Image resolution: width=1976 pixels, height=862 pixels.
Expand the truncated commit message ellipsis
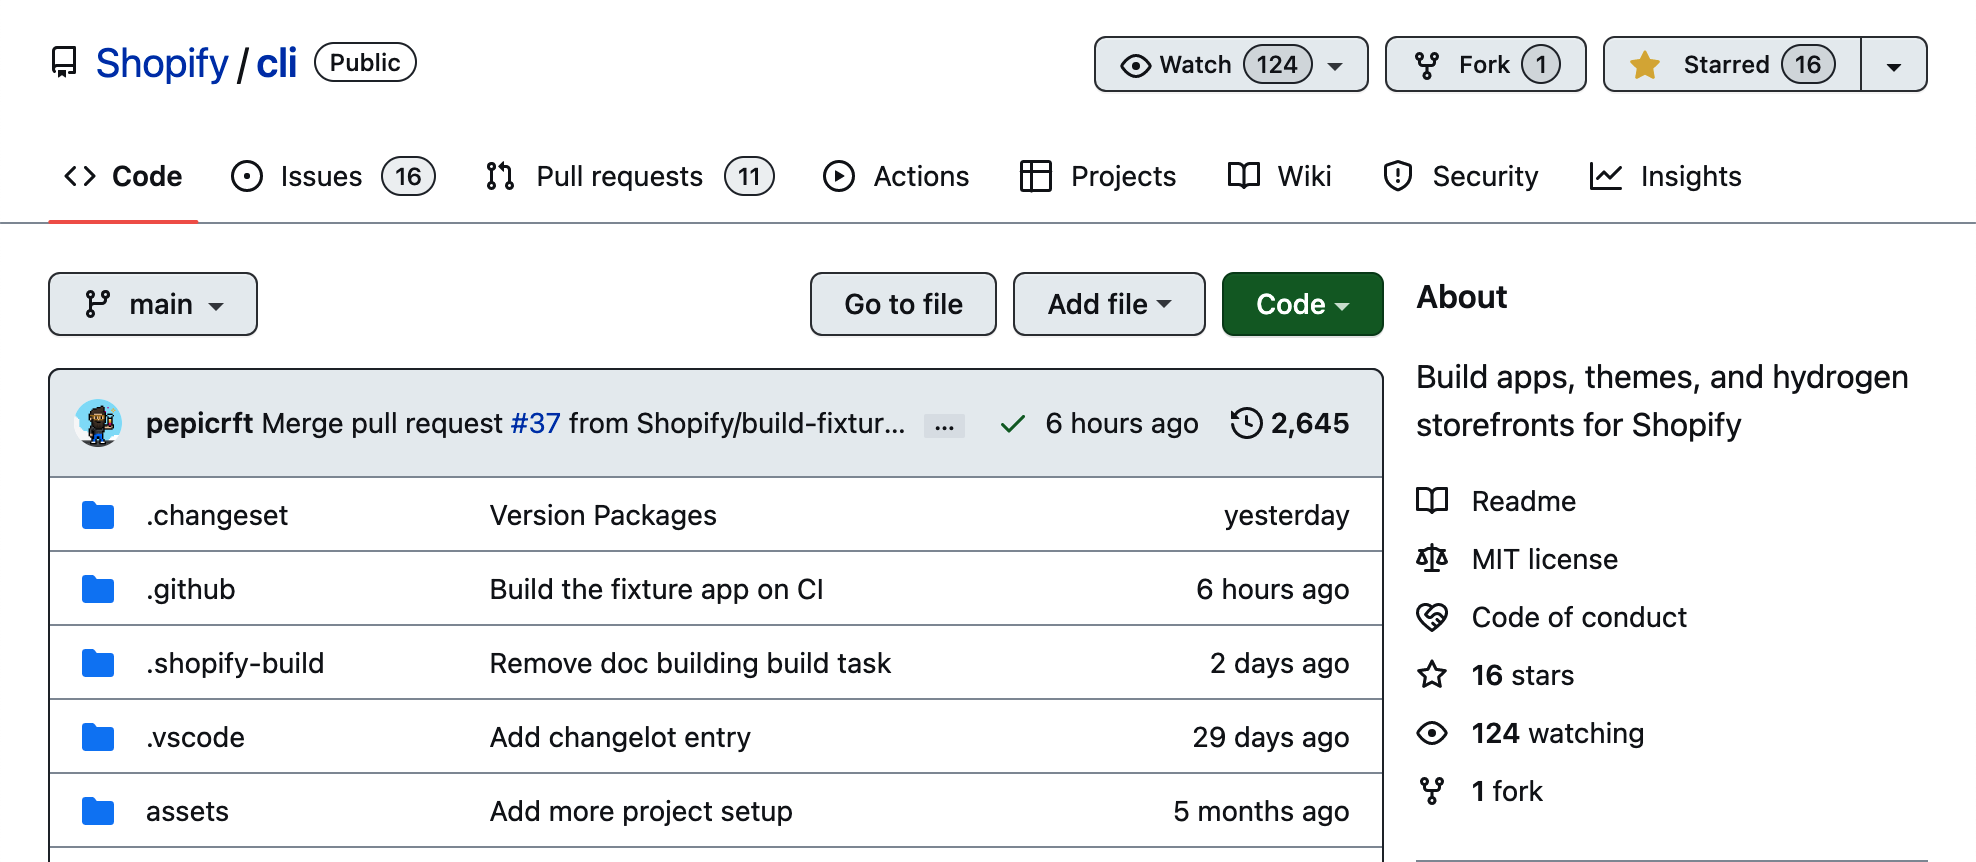tap(944, 425)
